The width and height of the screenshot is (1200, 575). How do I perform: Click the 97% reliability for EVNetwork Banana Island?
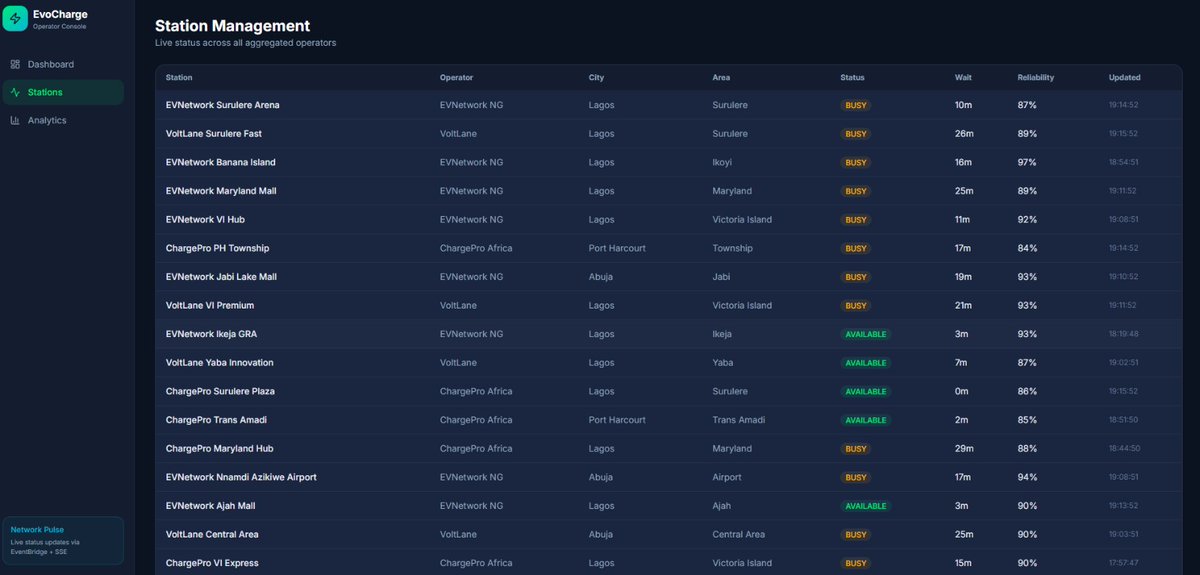tap(1027, 162)
